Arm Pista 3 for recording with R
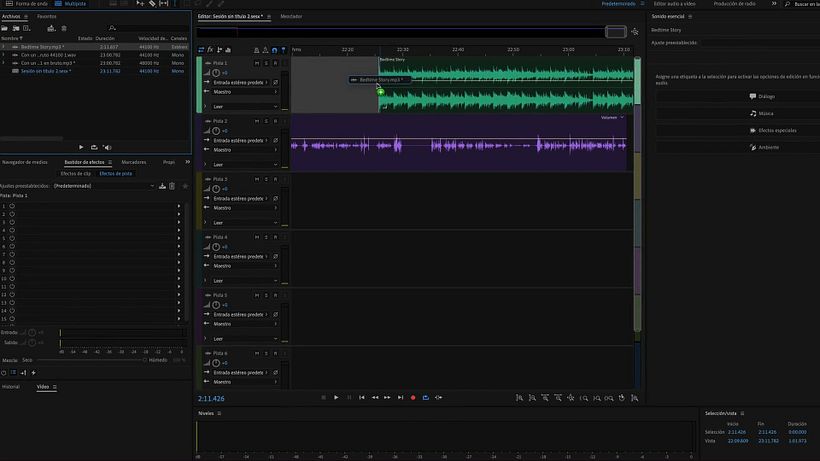Viewport: 820px width, 461px height. tap(276, 179)
